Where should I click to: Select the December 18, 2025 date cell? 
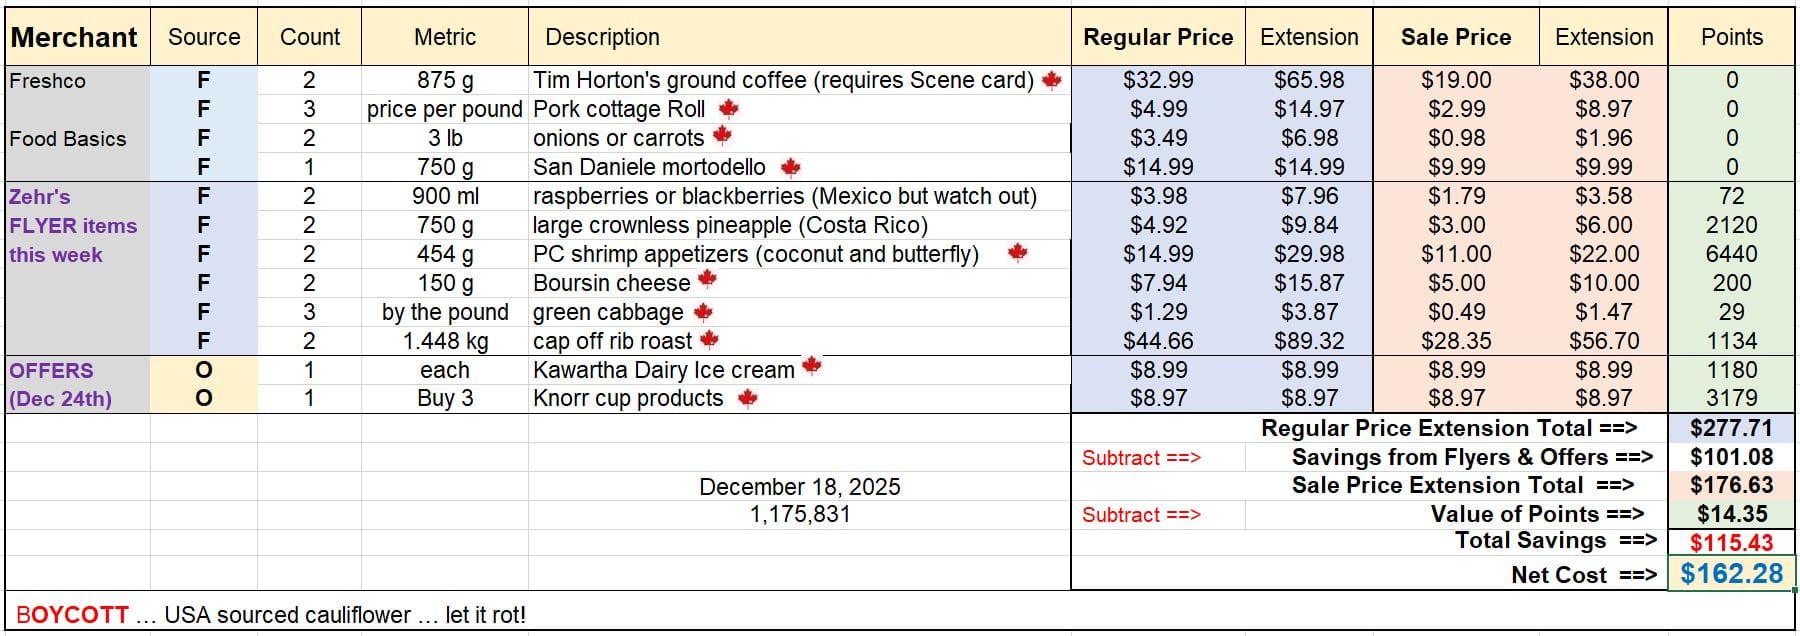[799, 487]
